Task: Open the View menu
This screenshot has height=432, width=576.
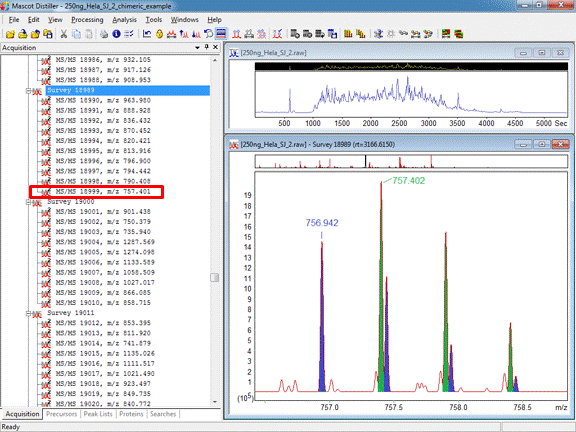Action: point(55,20)
